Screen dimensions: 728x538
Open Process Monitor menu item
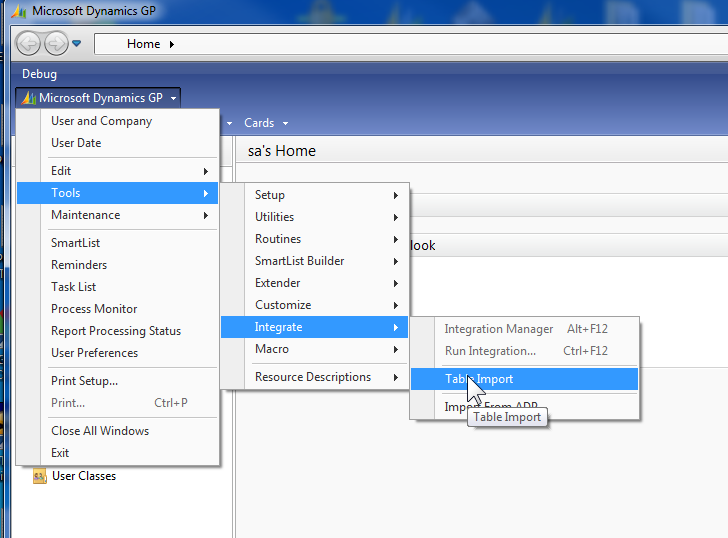pos(117,309)
